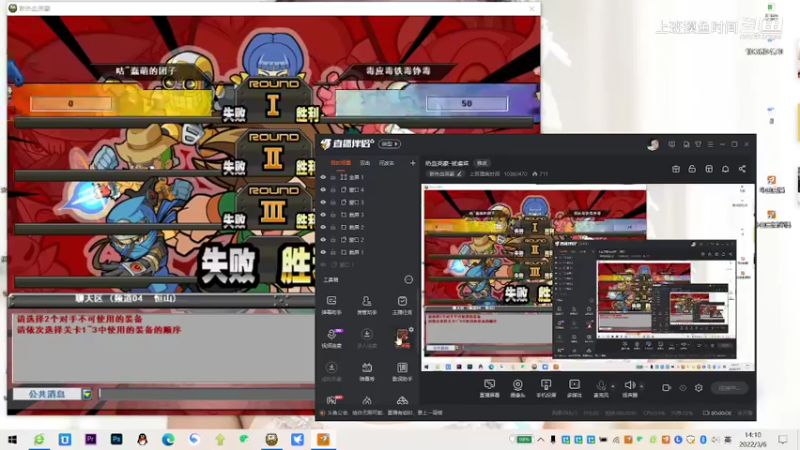Expand the speaker options arrow
The image size is (800, 450).
641,386
